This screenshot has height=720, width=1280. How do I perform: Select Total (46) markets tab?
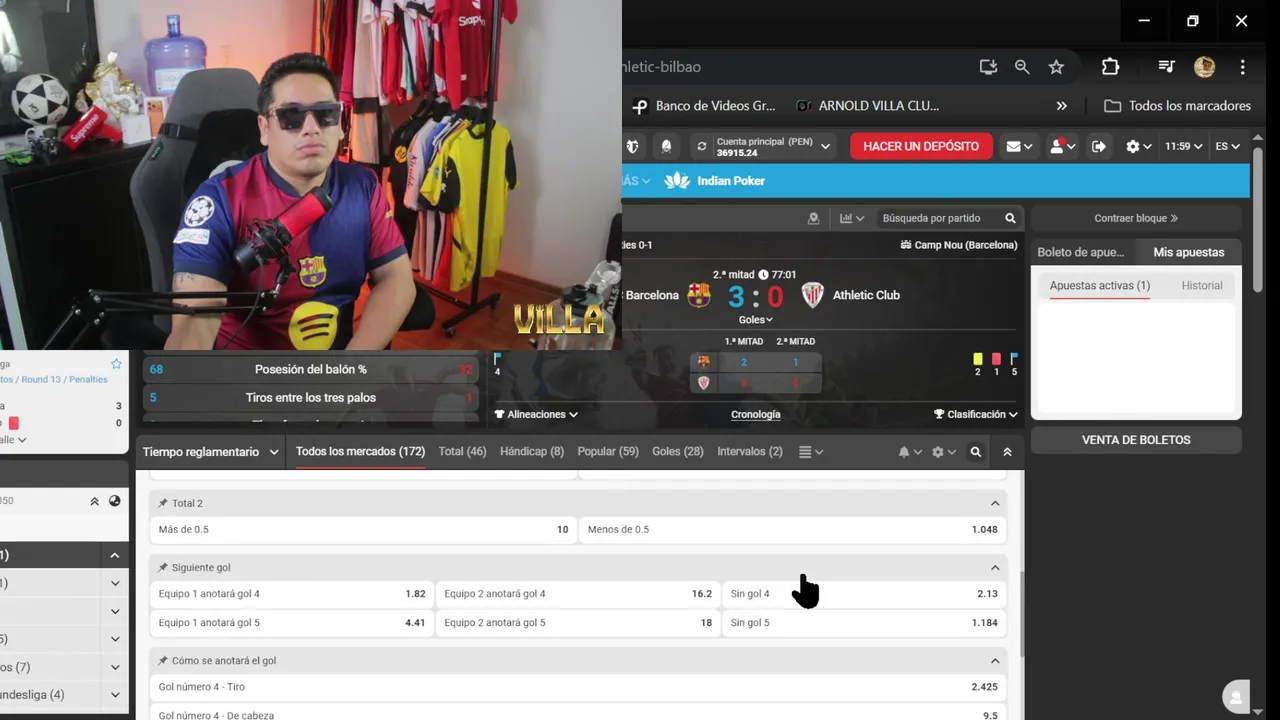[x=462, y=452]
